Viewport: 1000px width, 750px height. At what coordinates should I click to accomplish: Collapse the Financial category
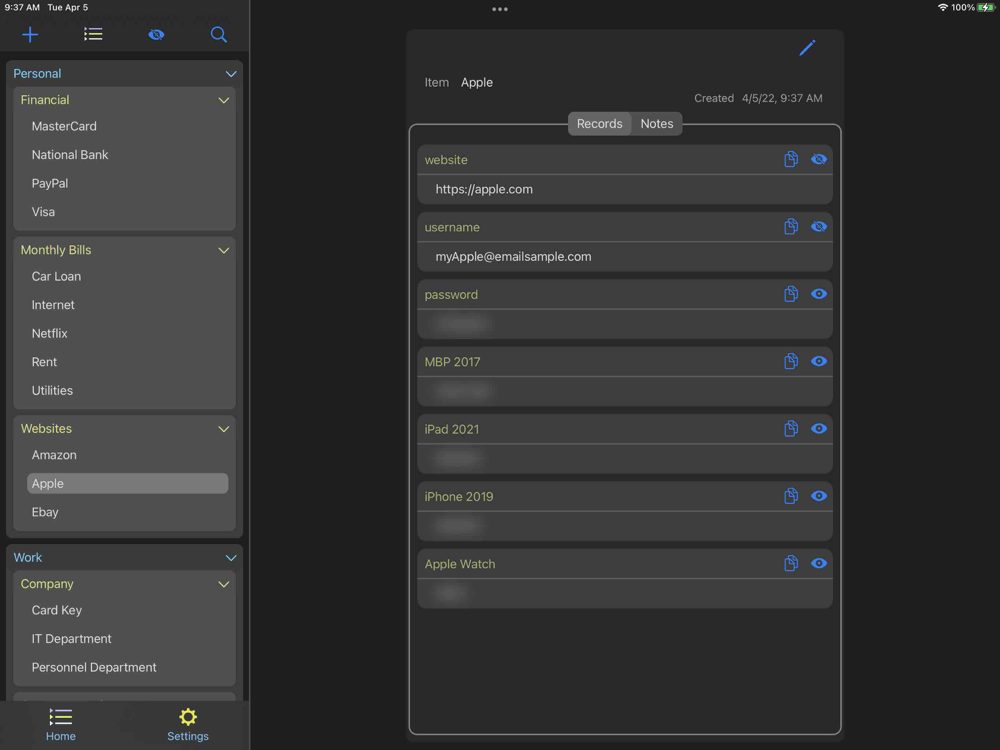coord(224,100)
